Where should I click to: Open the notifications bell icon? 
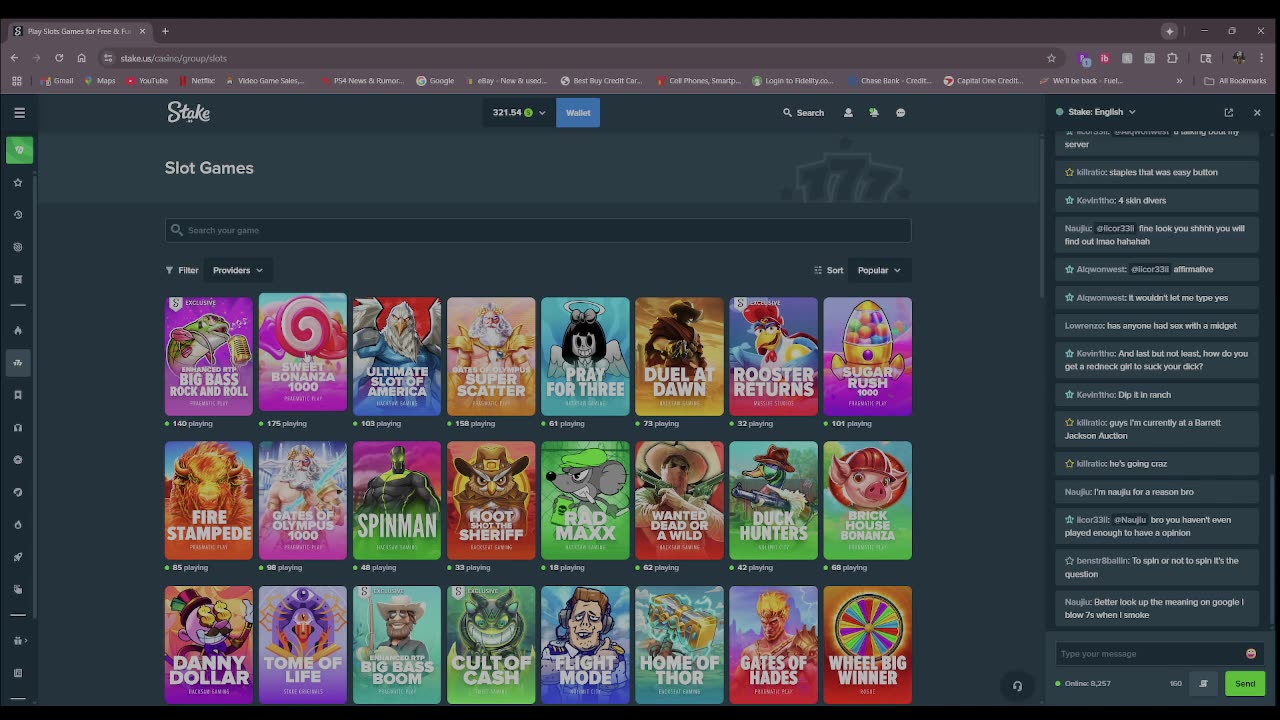(x=874, y=113)
